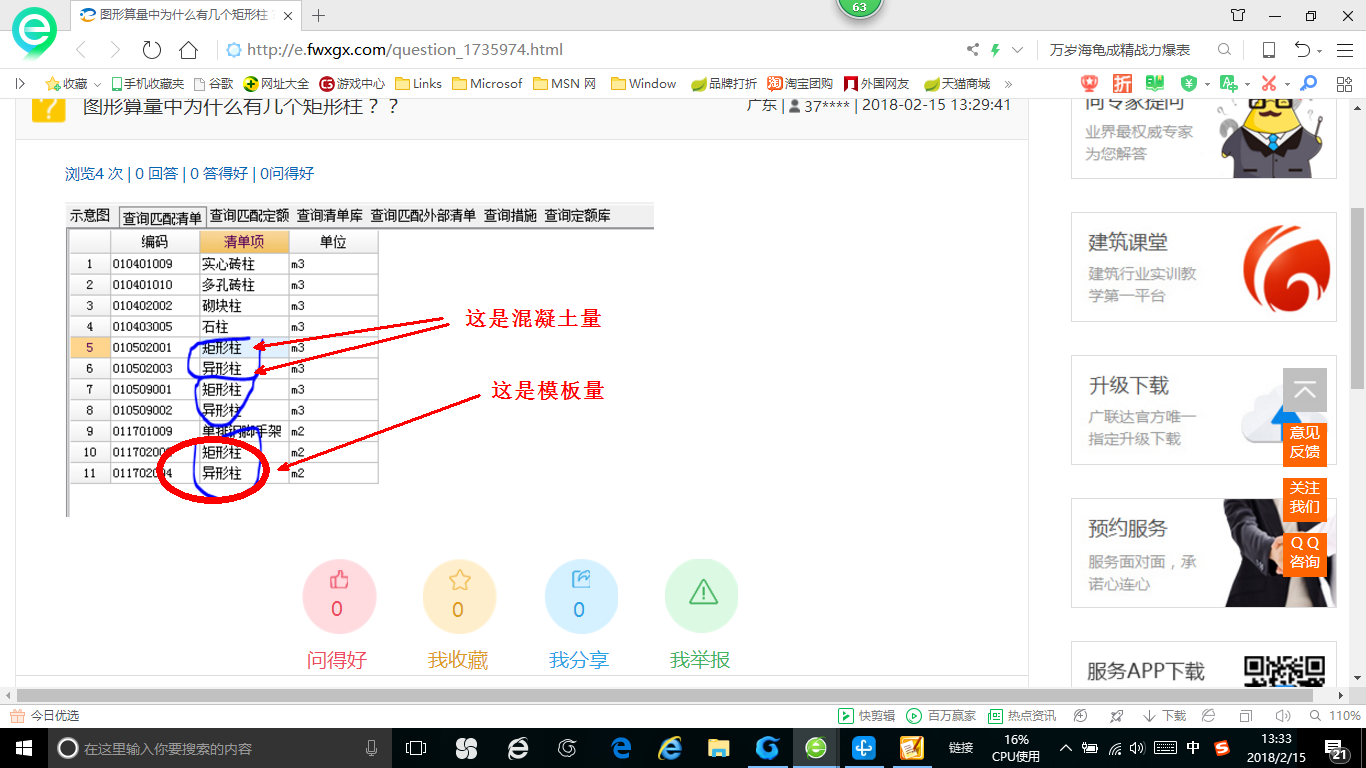Click the share icon in address bar
Viewport: 1366px width, 768px height.
click(x=973, y=50)
